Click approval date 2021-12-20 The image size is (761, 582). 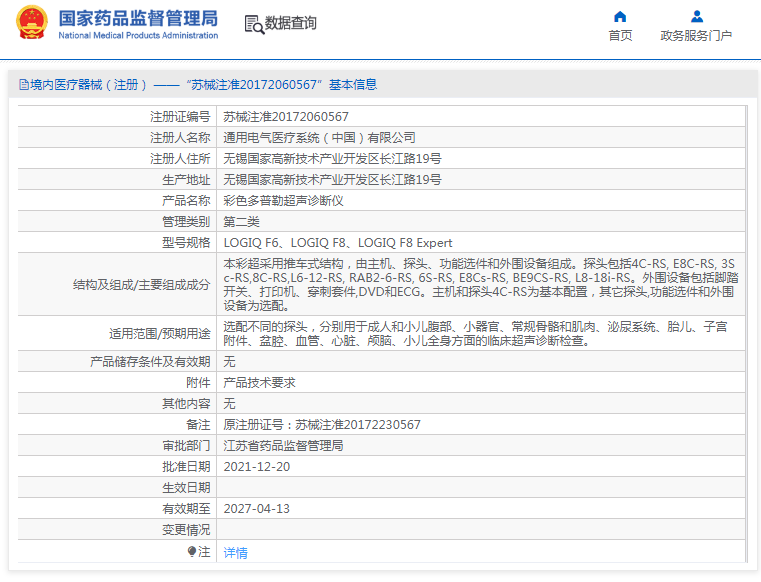point(256,467)
